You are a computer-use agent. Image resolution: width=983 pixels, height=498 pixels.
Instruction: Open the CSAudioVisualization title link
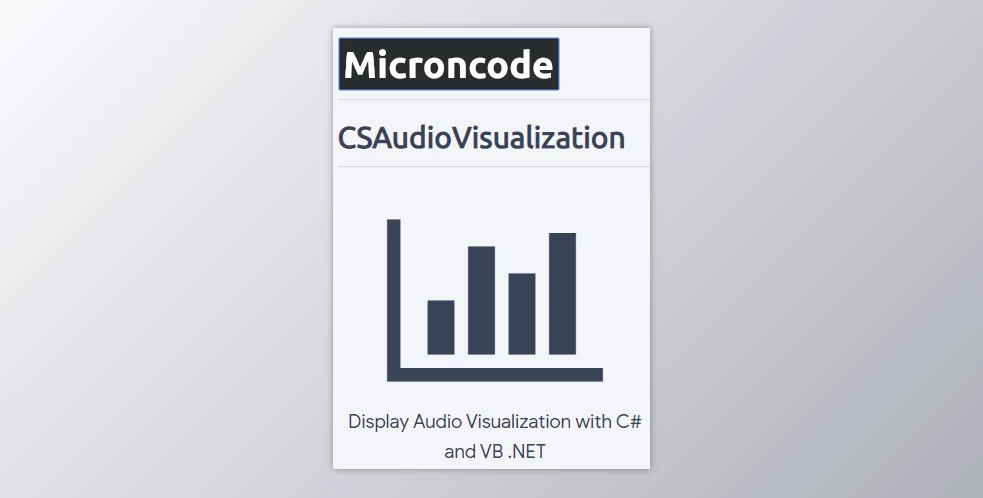pos(481,138)
